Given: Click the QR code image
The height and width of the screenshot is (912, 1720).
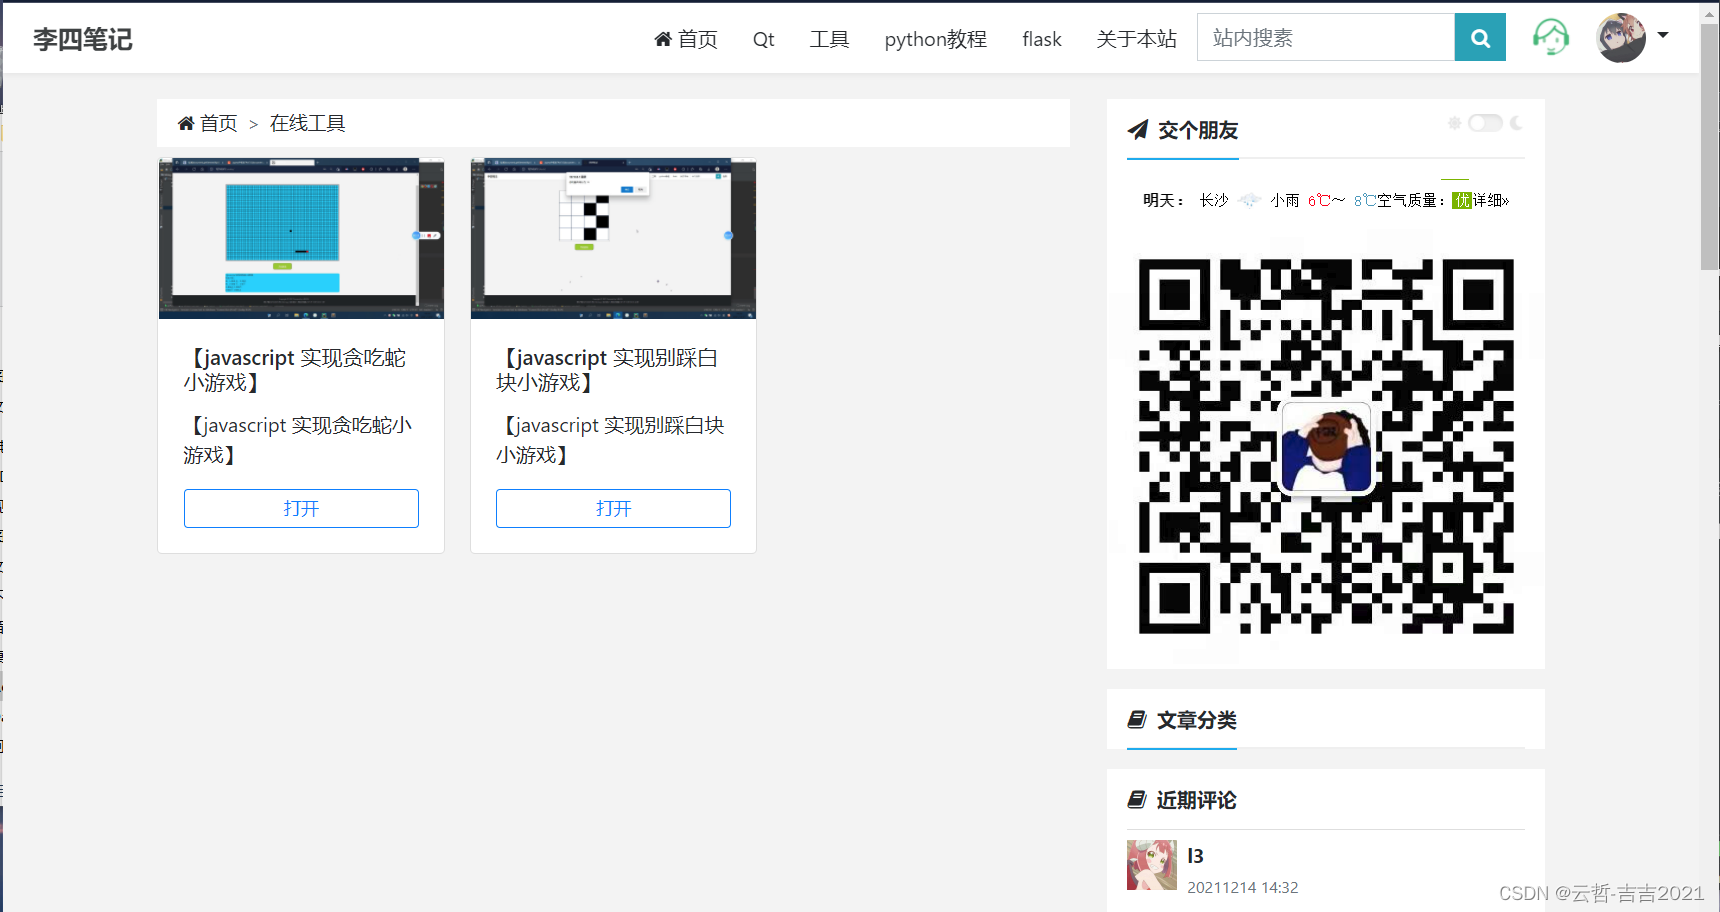Looking at the screenshot, I should 1326,446.
